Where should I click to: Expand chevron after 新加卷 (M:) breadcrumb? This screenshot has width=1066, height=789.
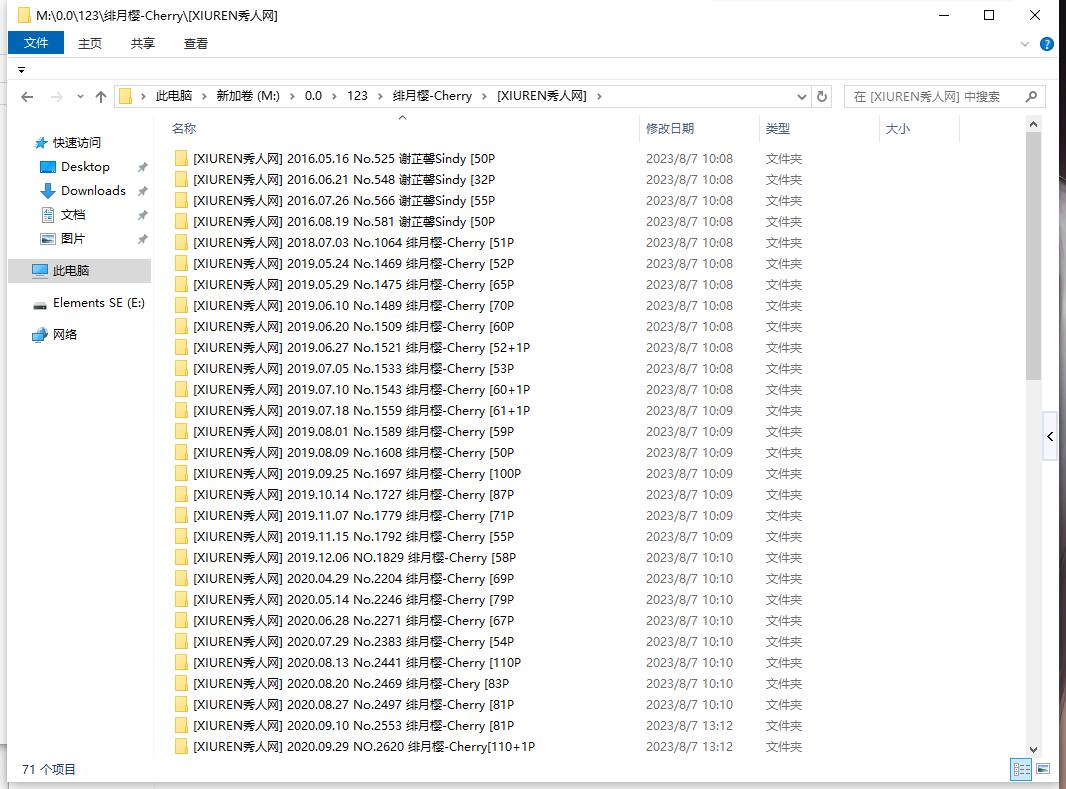coord(292,97)
